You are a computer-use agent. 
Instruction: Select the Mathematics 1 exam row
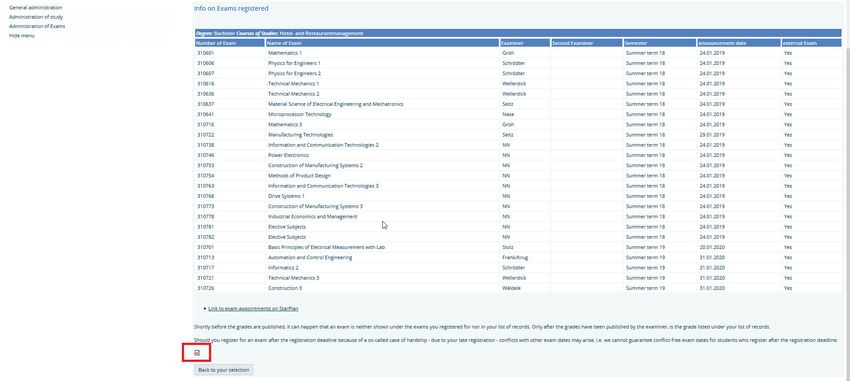pos(518,53)
